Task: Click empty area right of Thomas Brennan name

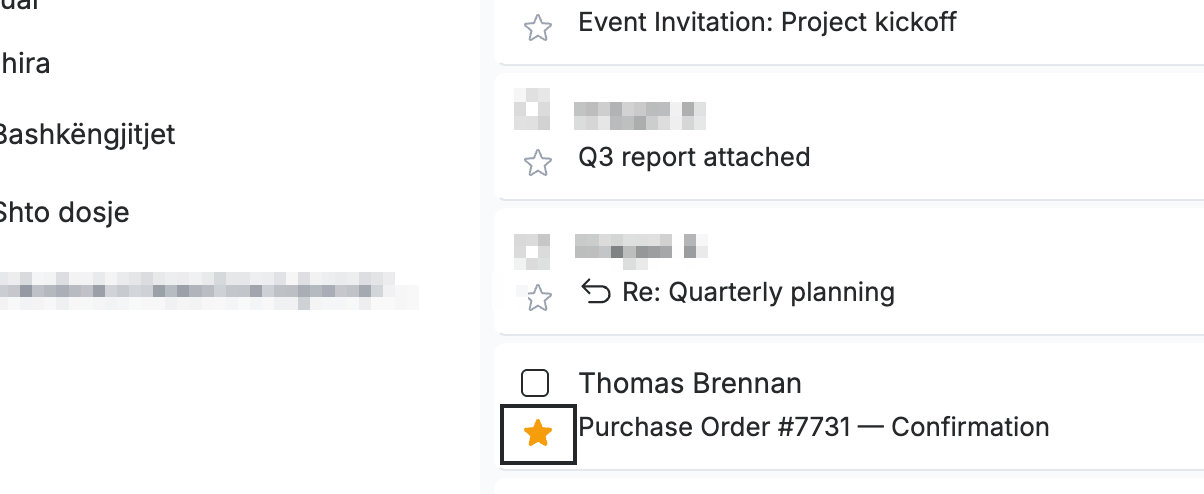Action: pos(1000,383)
